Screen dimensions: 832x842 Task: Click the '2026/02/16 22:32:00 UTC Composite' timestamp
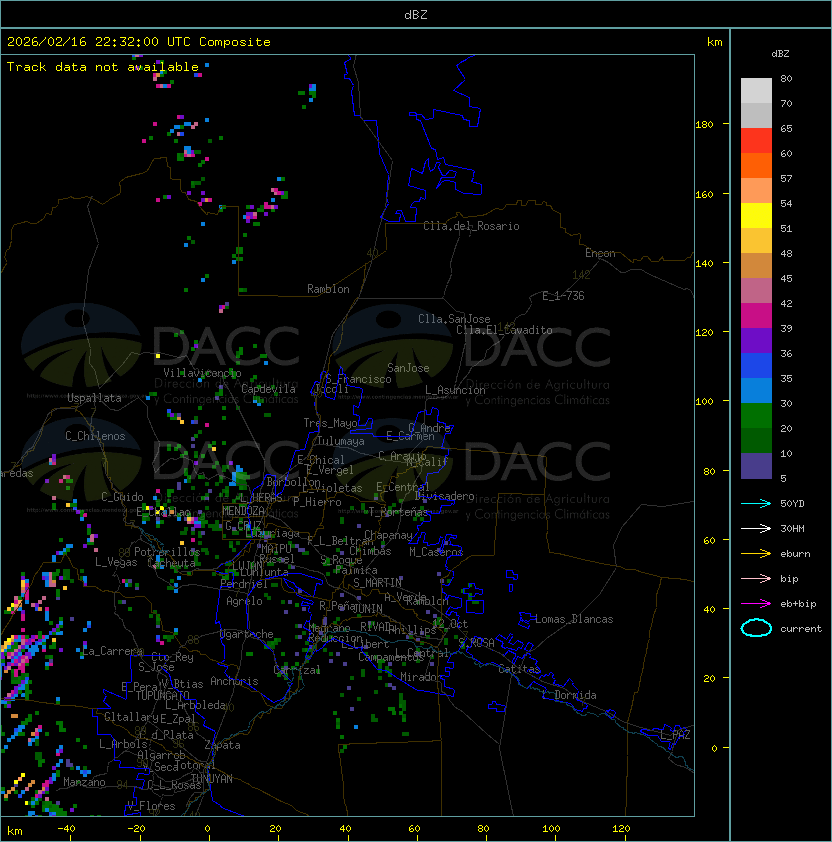[139, 42]
